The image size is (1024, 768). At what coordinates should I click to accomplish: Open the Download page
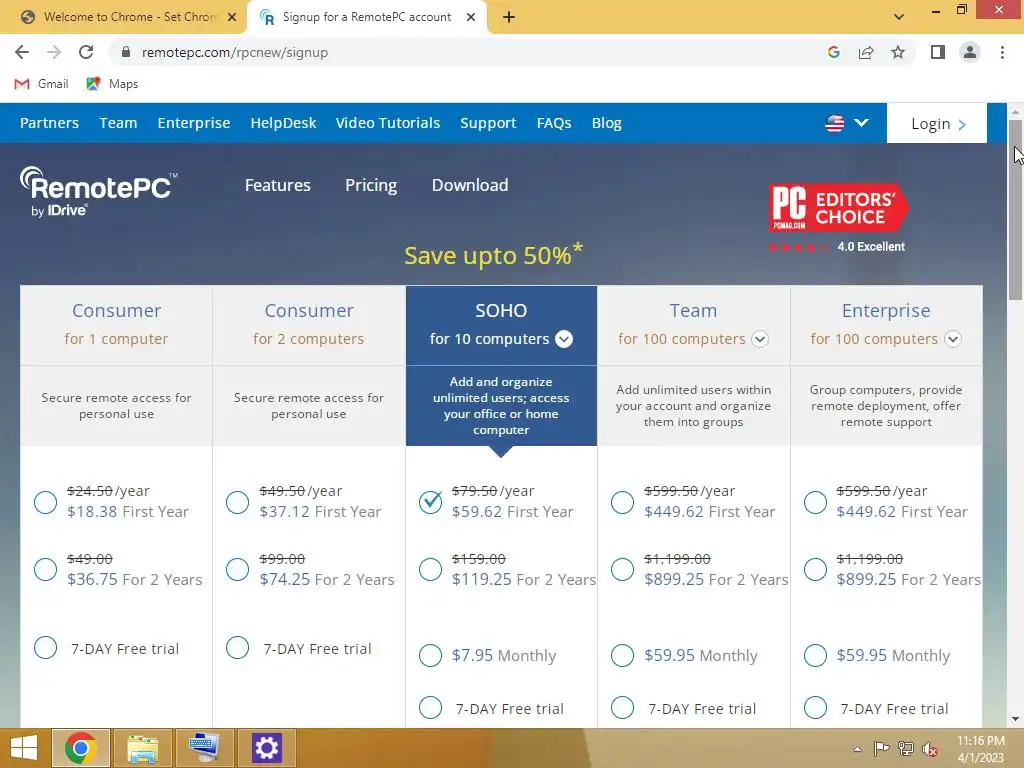[470, 185]
